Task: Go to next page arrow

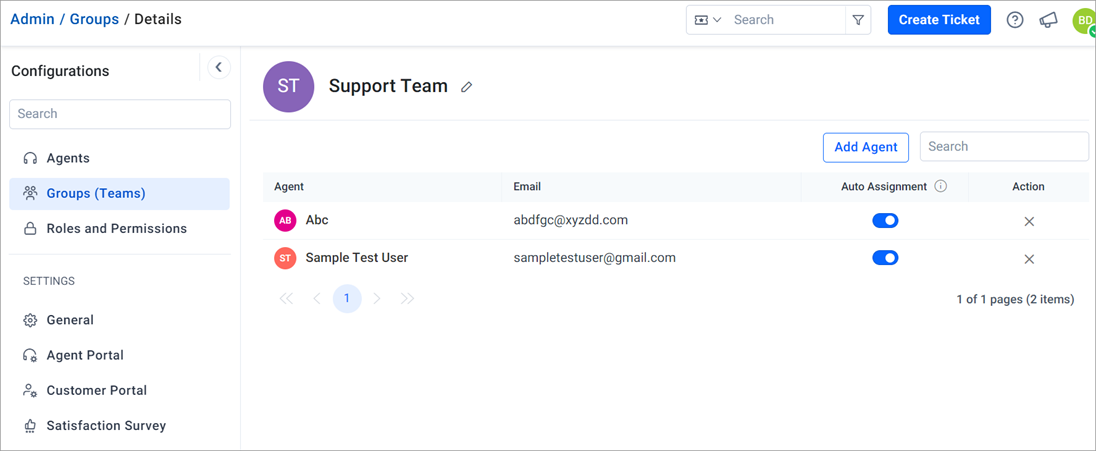Action: (377, 299)
